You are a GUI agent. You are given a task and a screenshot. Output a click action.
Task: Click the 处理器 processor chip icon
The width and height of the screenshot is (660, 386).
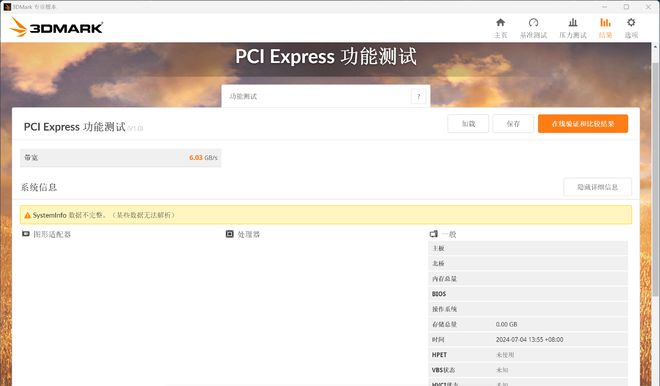(229, 234)
